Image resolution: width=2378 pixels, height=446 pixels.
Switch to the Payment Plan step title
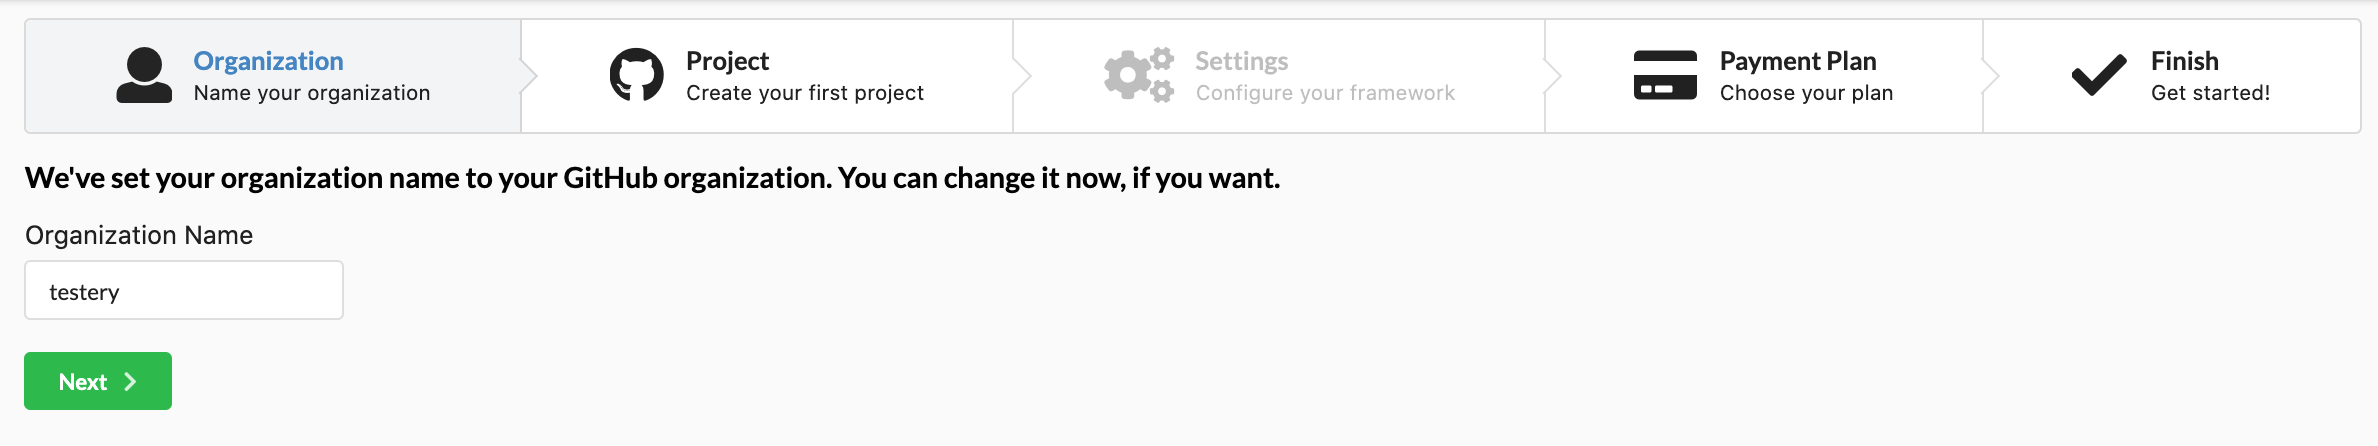pyautogui.click(x=1797, y=61)
